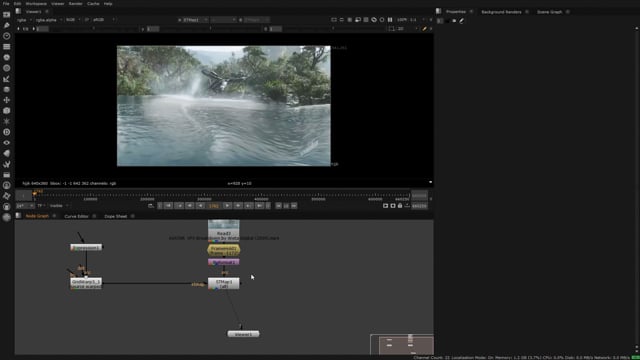
Task: Open the Merge nodes toolbar menu
Action: click(x=7, y=89)
